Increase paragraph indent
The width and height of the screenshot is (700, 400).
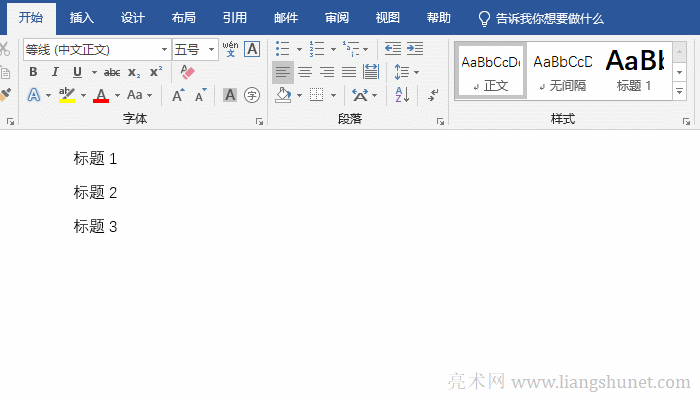pos(415,49)
